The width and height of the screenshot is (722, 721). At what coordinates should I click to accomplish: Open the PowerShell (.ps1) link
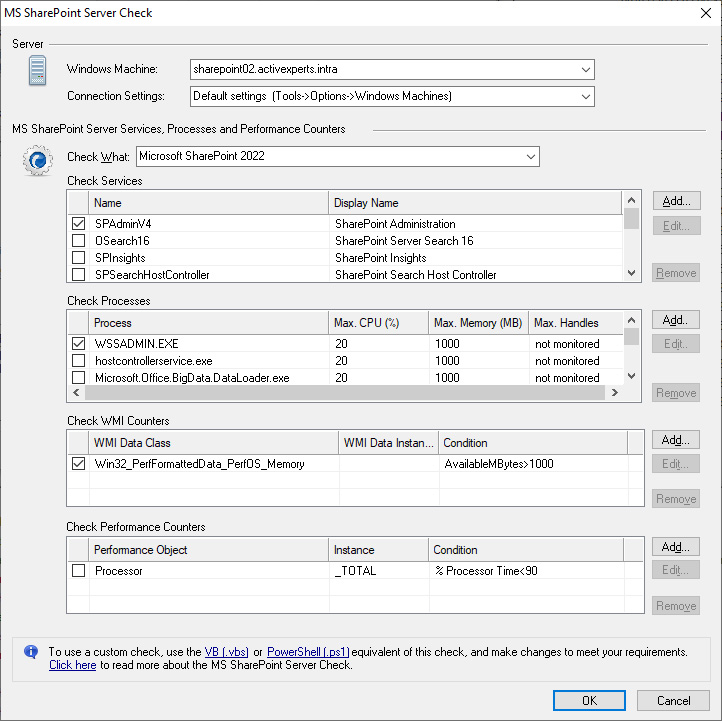point(308,652)
